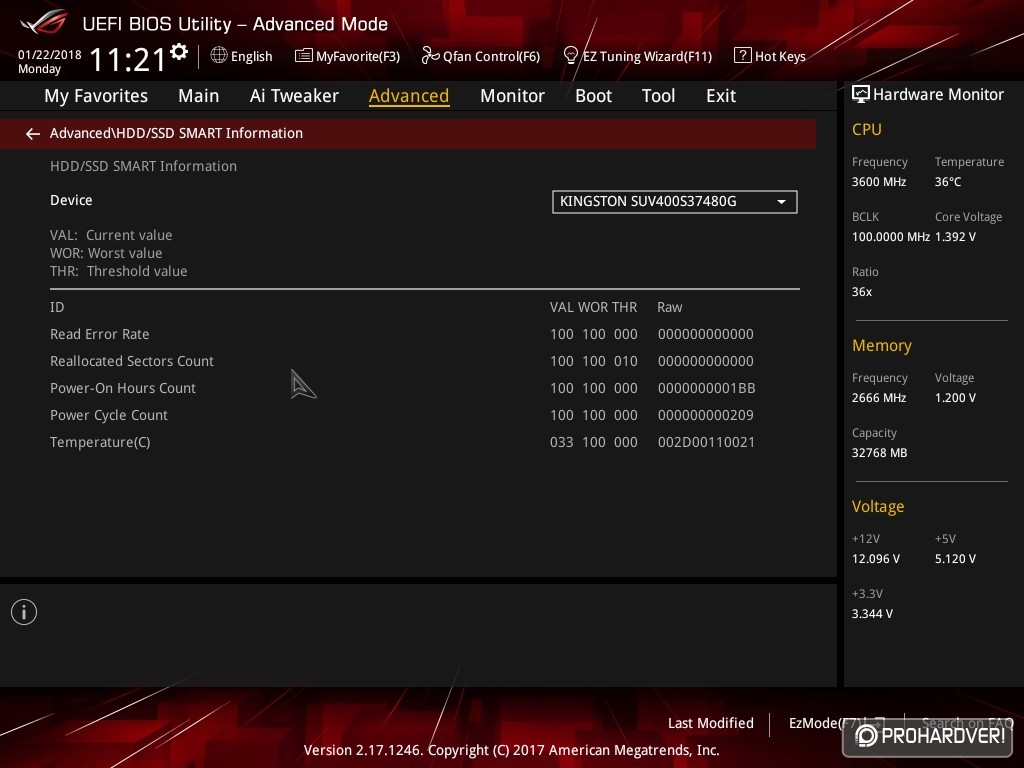Click the info circle icon
Viewport: 1024px width, 768px height.
(24, 612)
